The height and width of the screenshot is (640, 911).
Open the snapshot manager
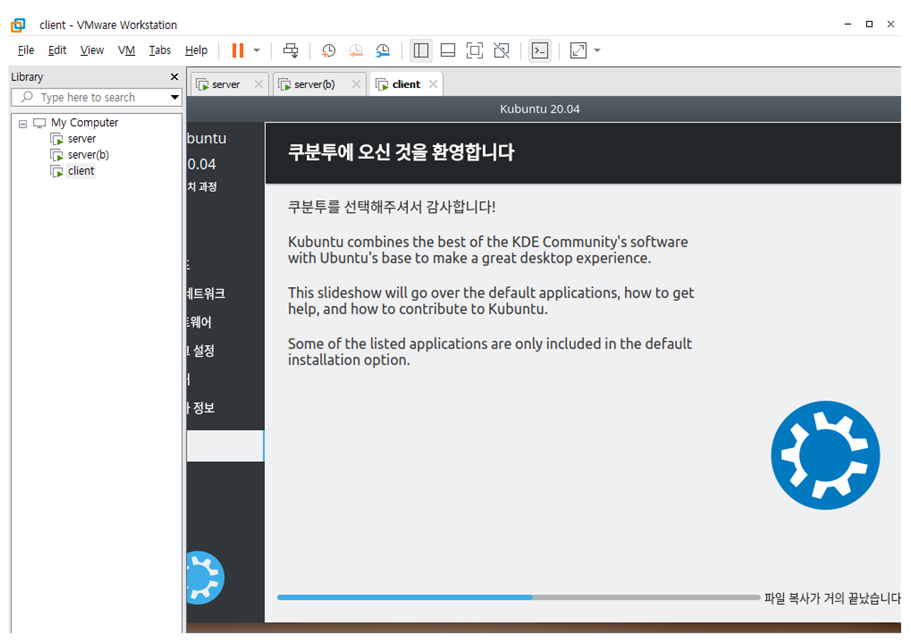tap(382, 51)
